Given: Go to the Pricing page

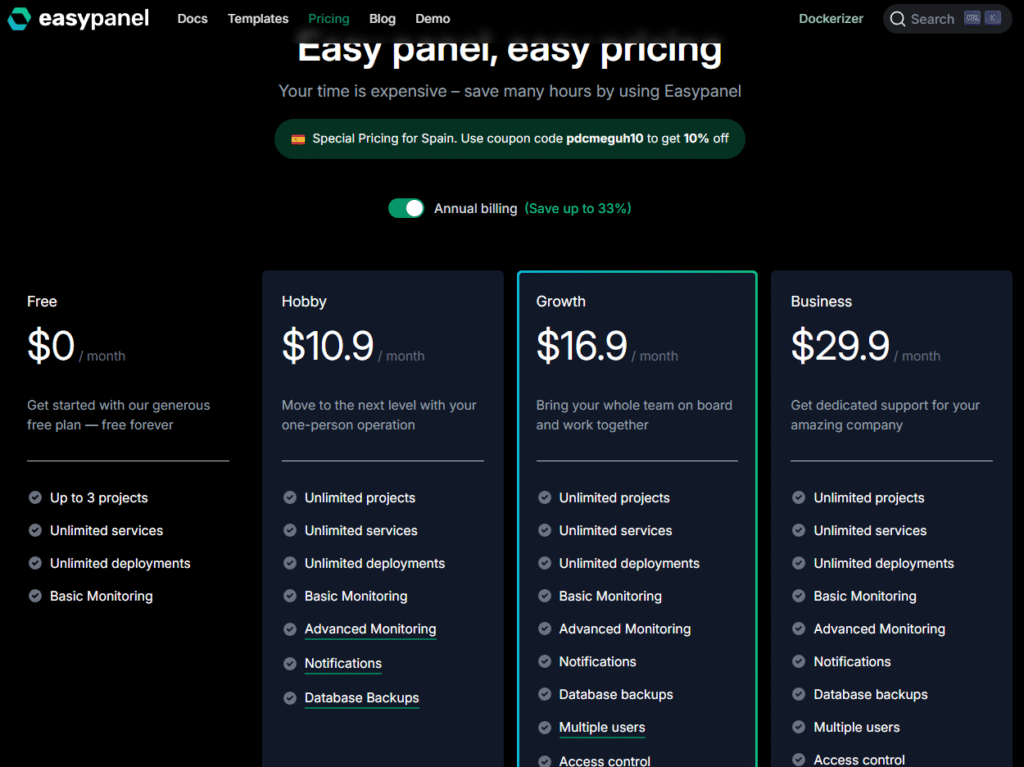Looking at the screenshot, I should coord(328,19).
